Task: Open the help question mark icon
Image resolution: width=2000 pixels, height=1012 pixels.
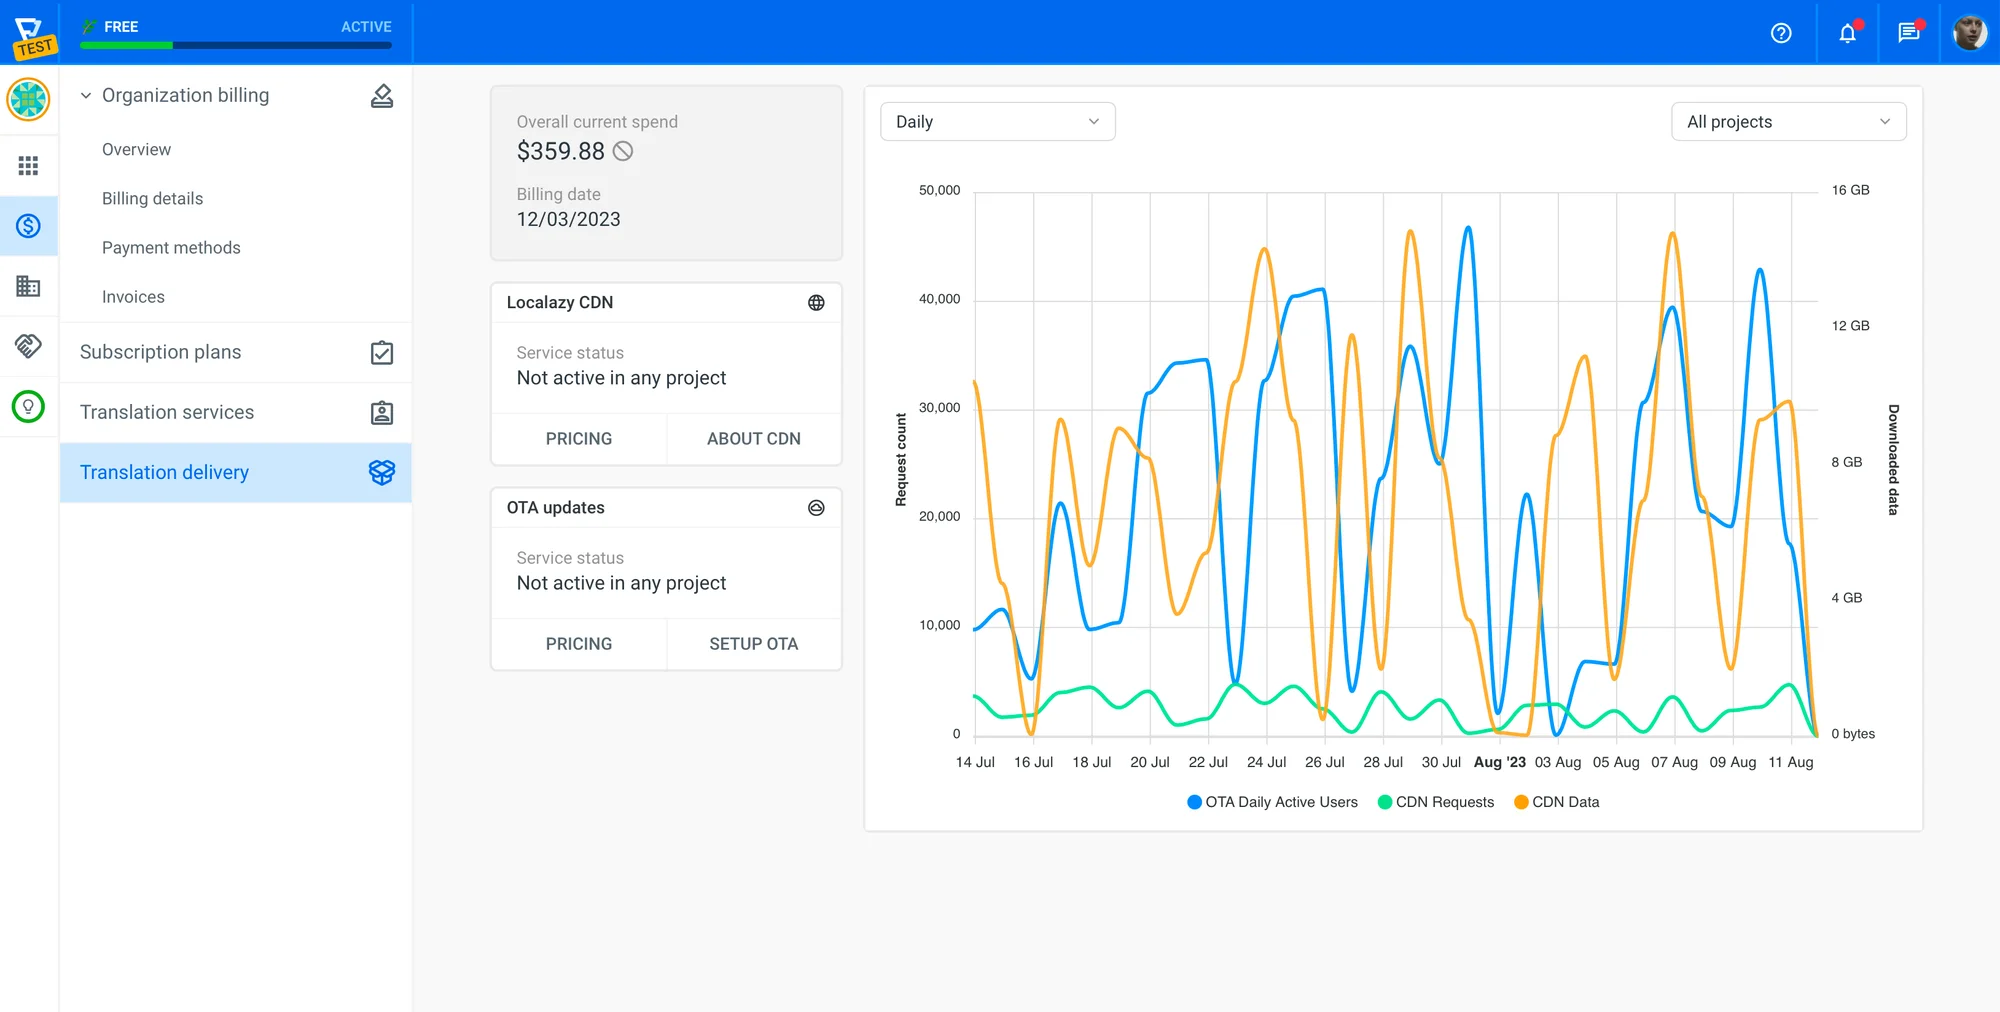Action: [1781, 33]
